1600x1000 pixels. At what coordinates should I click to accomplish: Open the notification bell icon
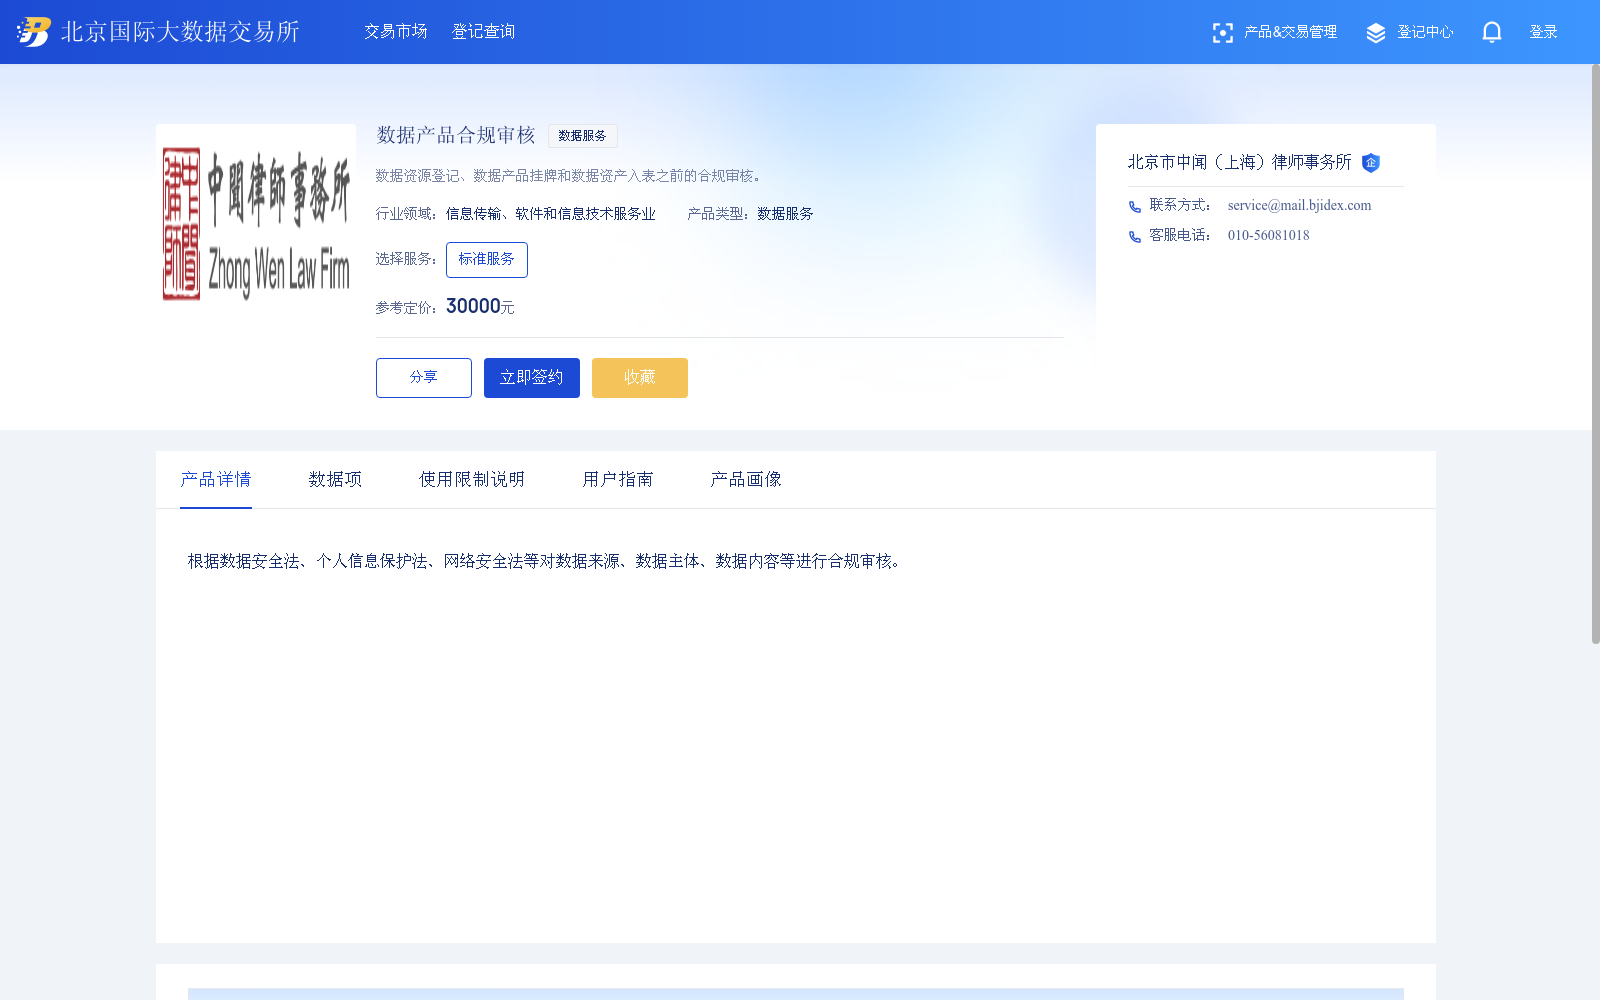tap(1491, 32)
